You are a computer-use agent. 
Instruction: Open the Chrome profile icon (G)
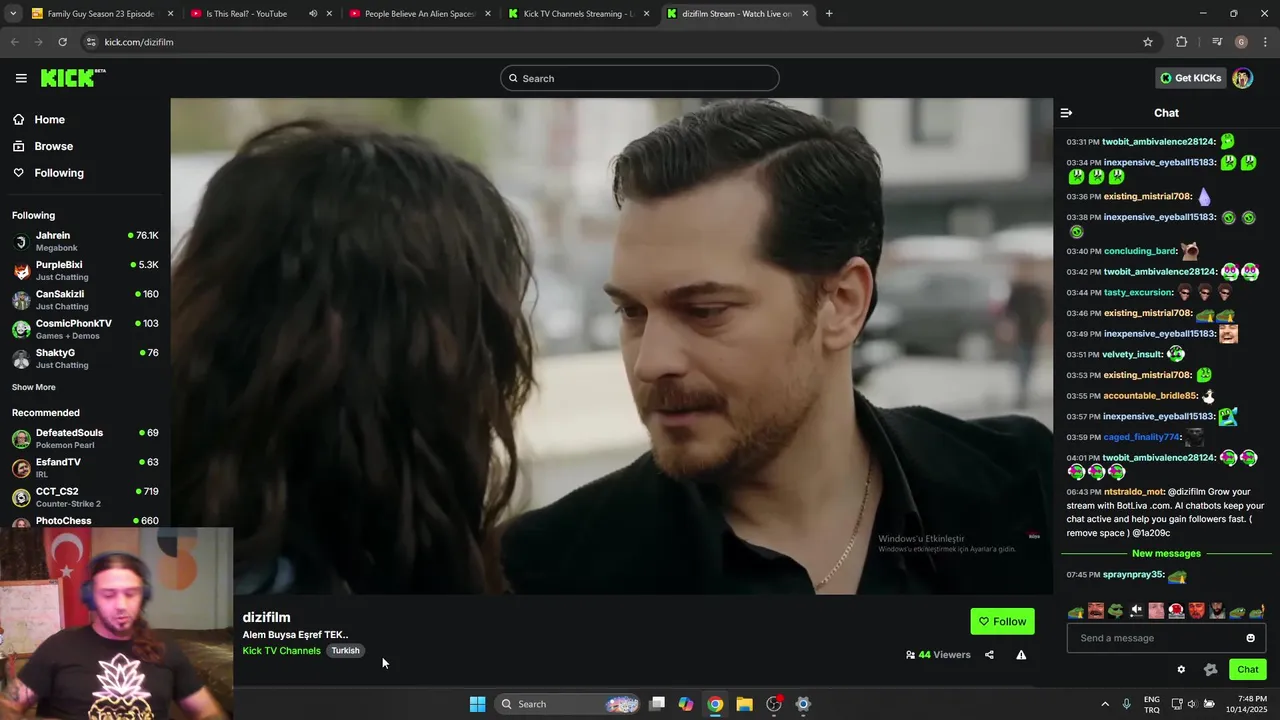tap(1241, 42)
